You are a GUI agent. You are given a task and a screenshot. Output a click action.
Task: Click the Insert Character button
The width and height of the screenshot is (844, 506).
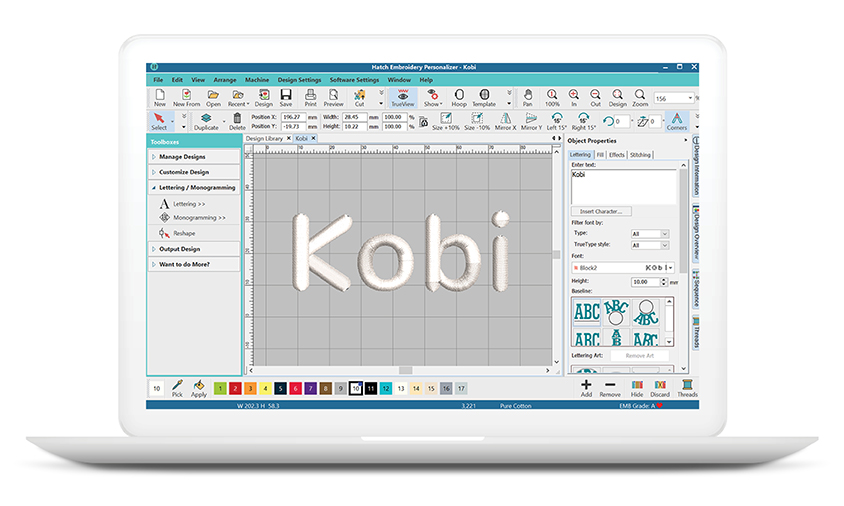pyautogui.click(x=601, y=212)
